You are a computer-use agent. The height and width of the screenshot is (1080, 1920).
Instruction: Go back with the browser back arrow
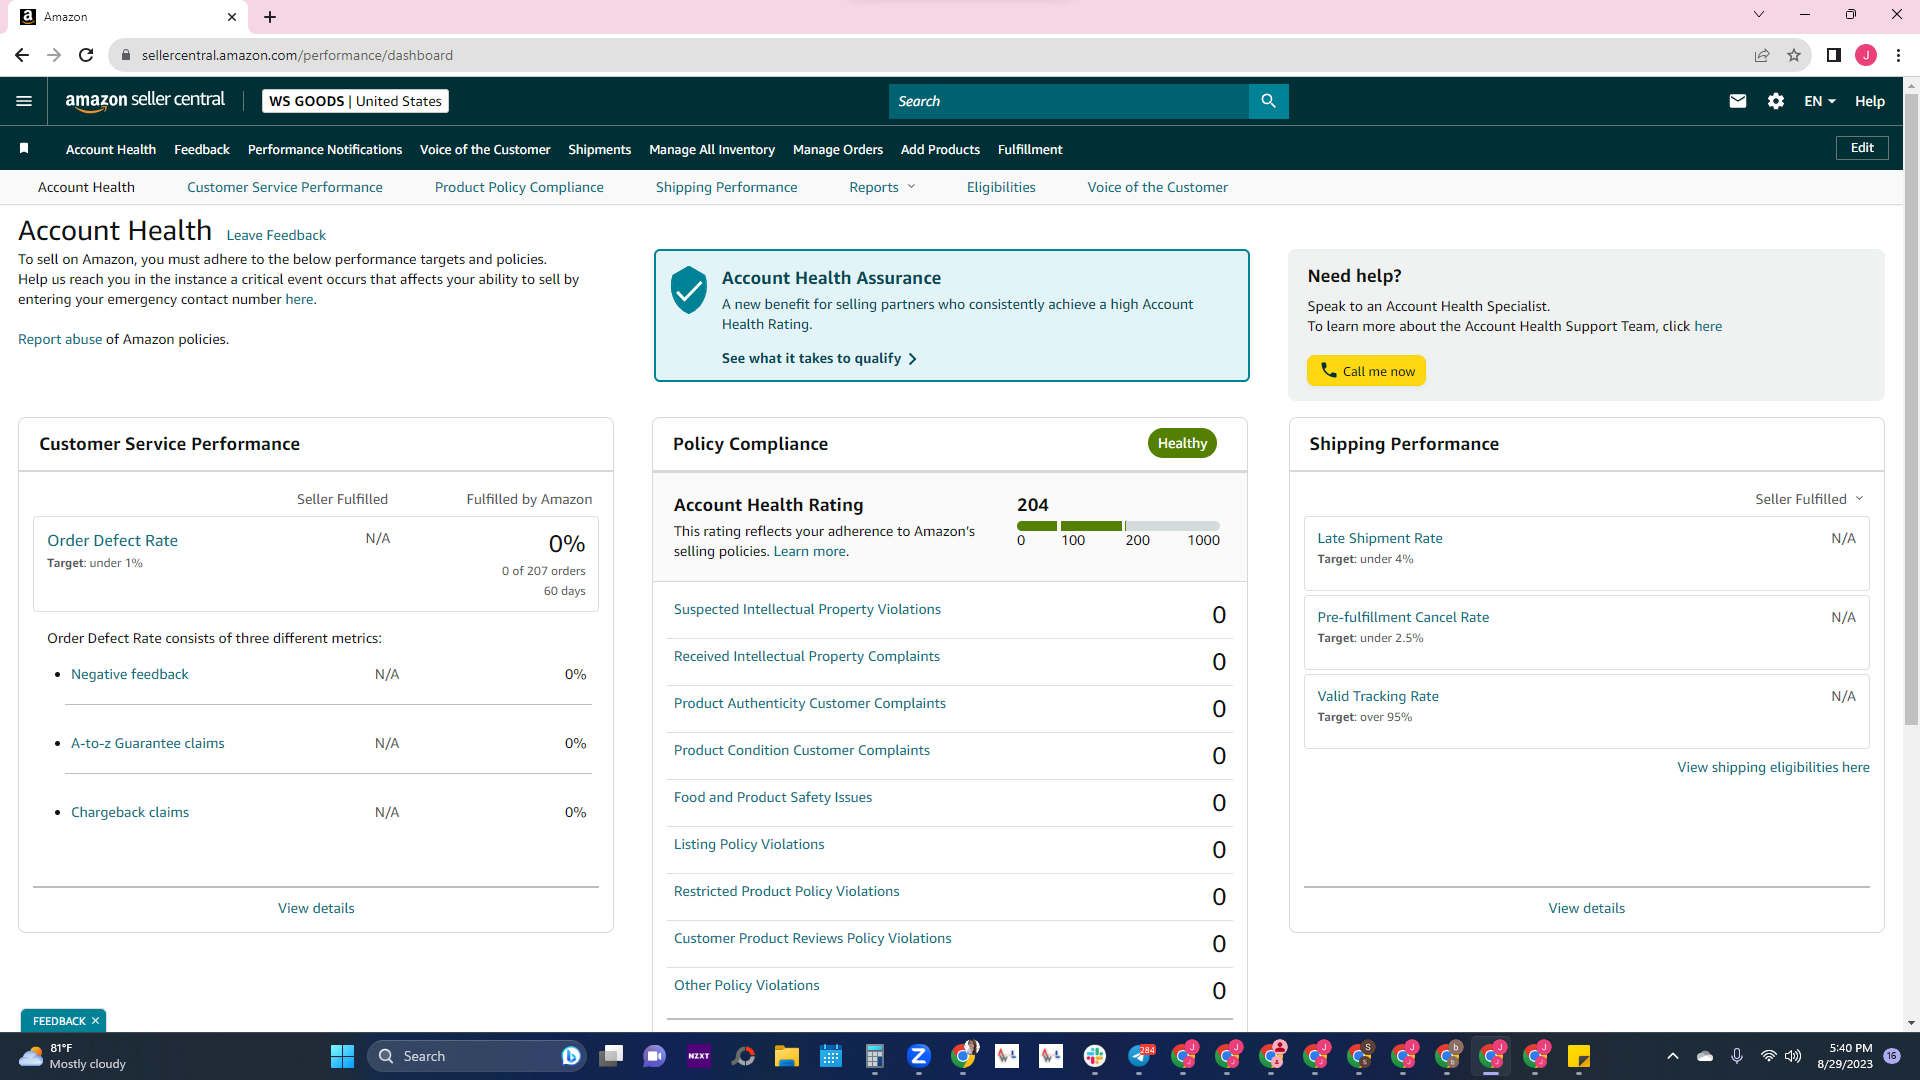click(22, 55)
